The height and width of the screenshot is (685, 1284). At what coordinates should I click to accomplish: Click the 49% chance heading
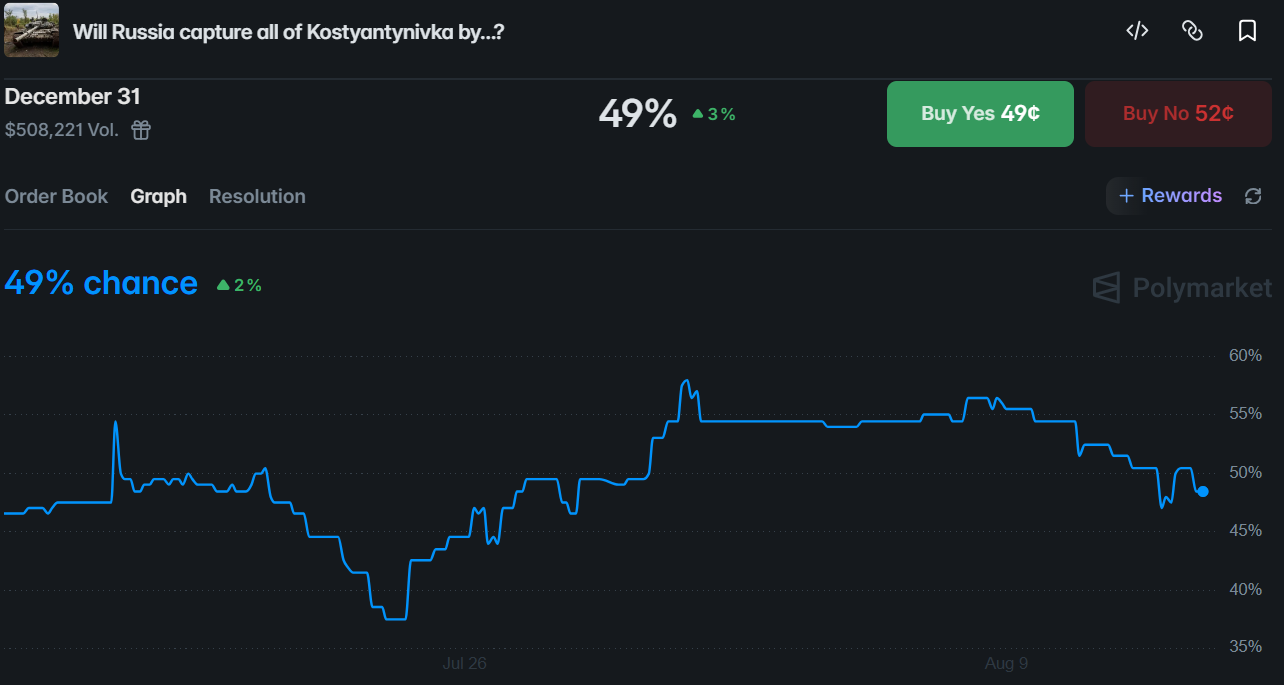click(x=101, y=283)
